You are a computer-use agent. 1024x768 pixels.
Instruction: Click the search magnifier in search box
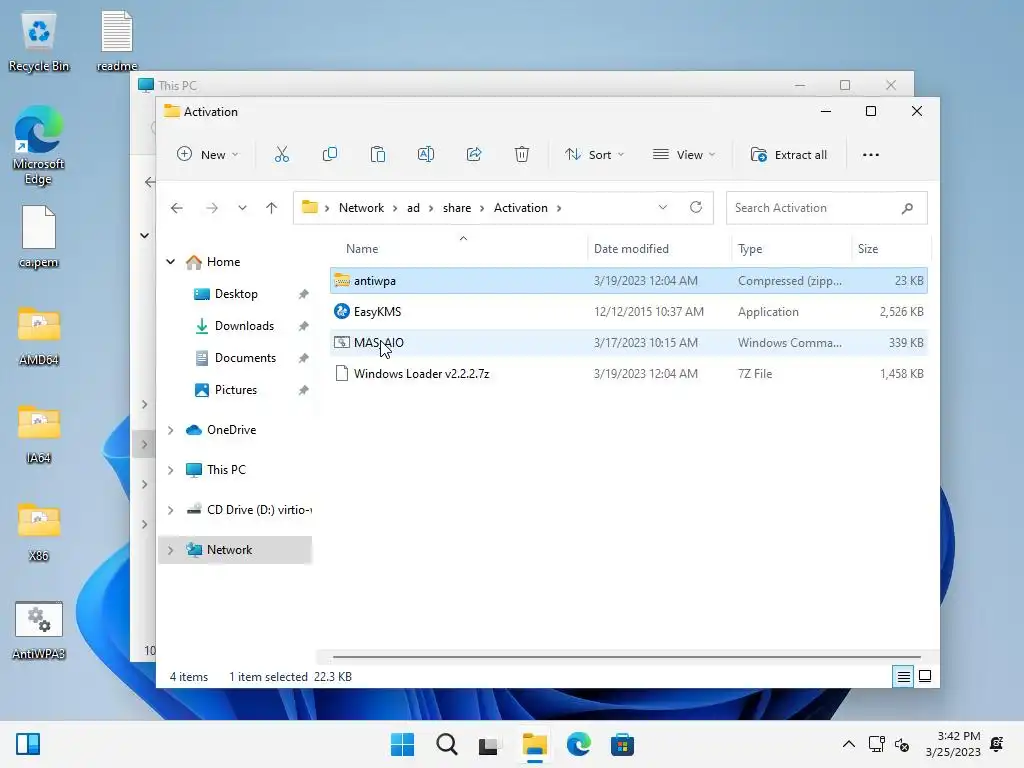(907, 208)
